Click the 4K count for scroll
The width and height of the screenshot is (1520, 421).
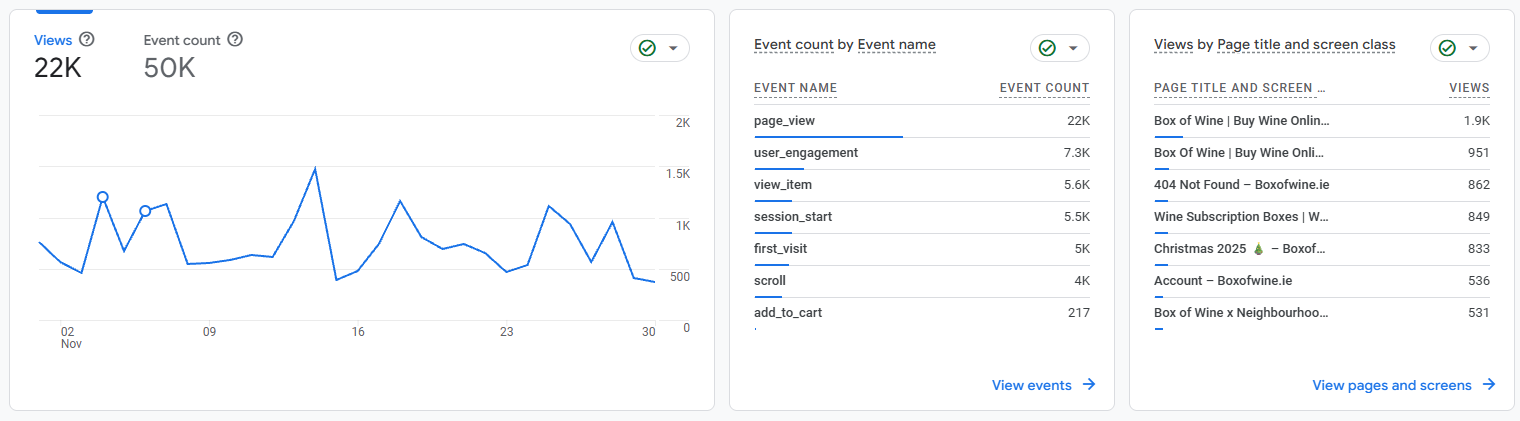click(1082, 280)
